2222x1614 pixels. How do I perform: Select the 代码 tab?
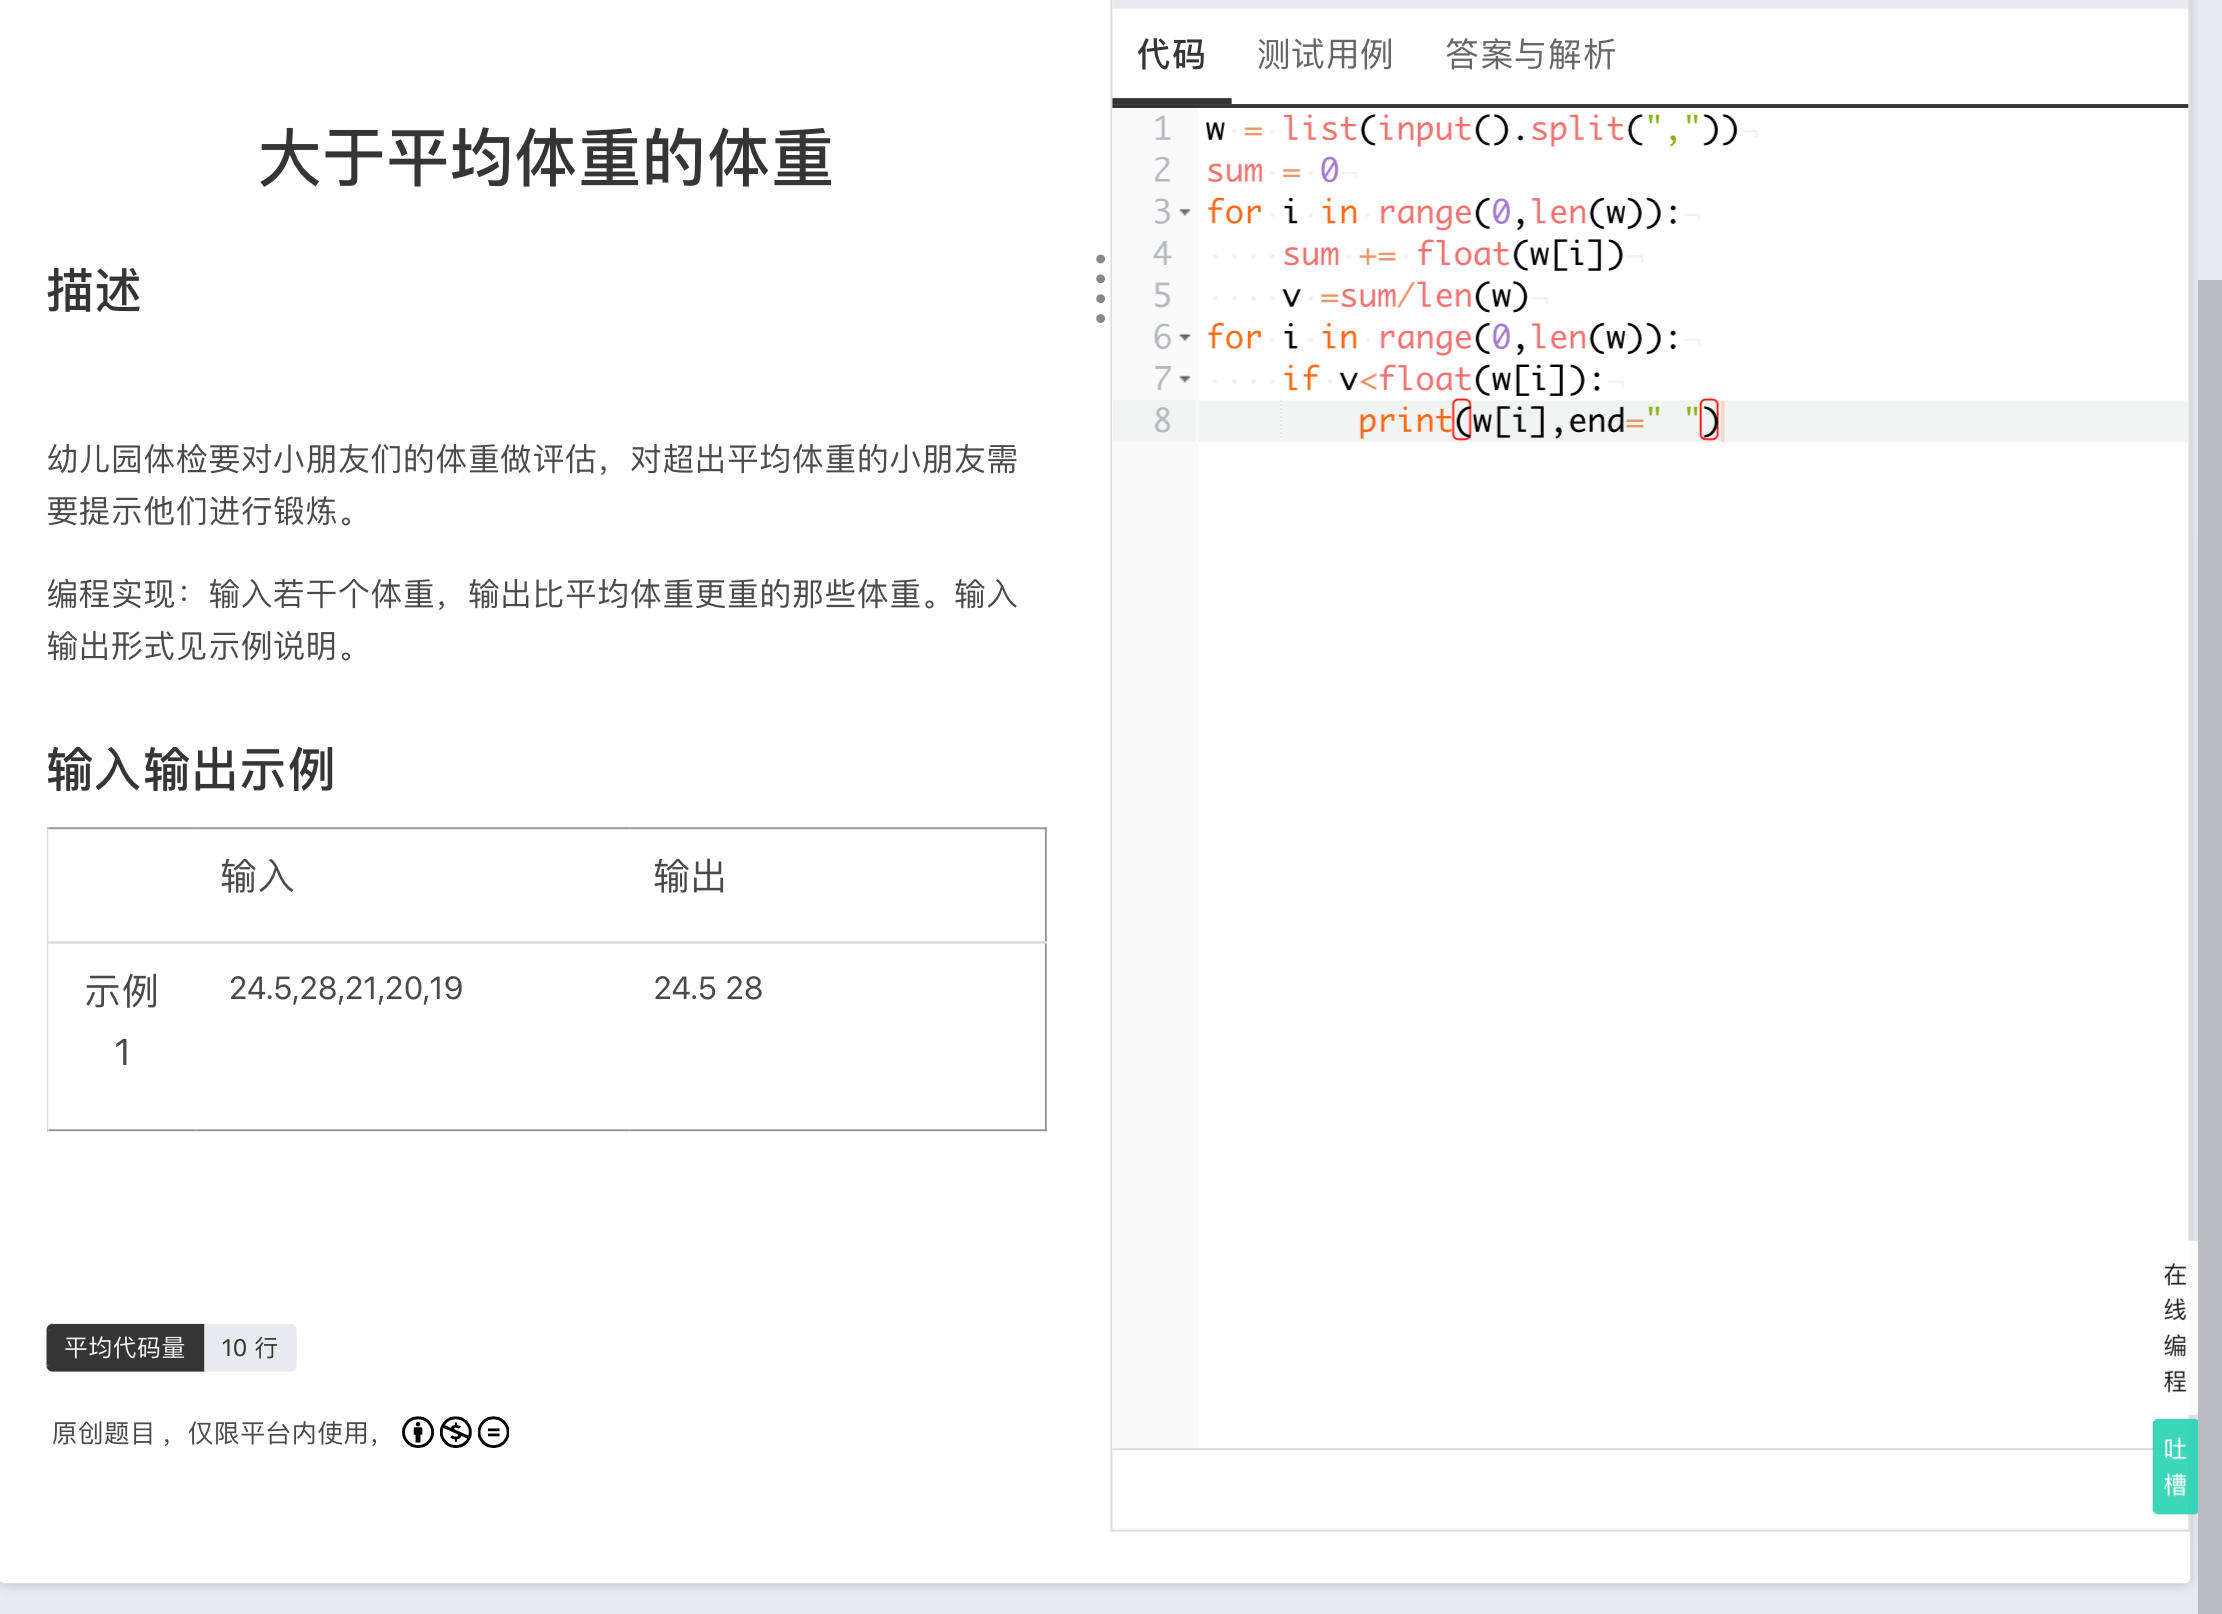point(1171,54)
